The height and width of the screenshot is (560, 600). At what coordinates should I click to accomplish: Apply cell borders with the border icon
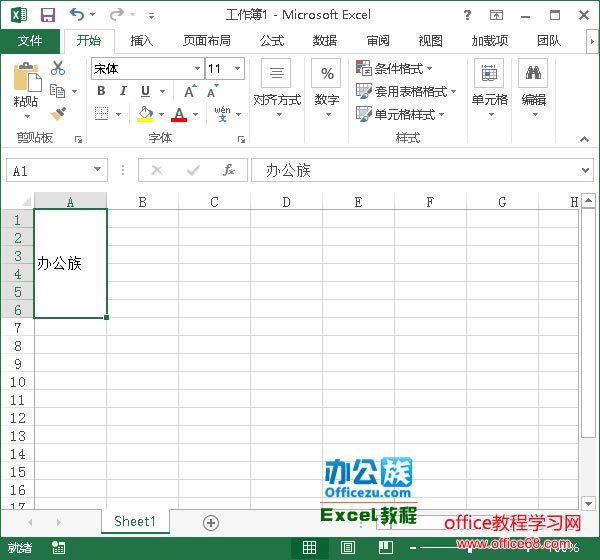click(101, 114)
